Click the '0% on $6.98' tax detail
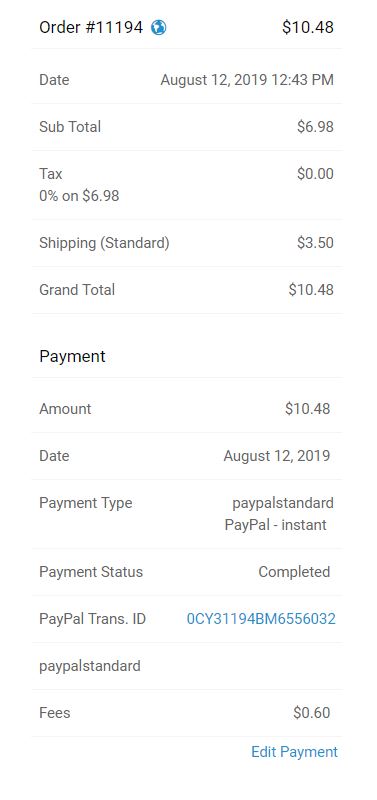The height and width of the screenshot is (800, 377). click(x=79, y=196)
